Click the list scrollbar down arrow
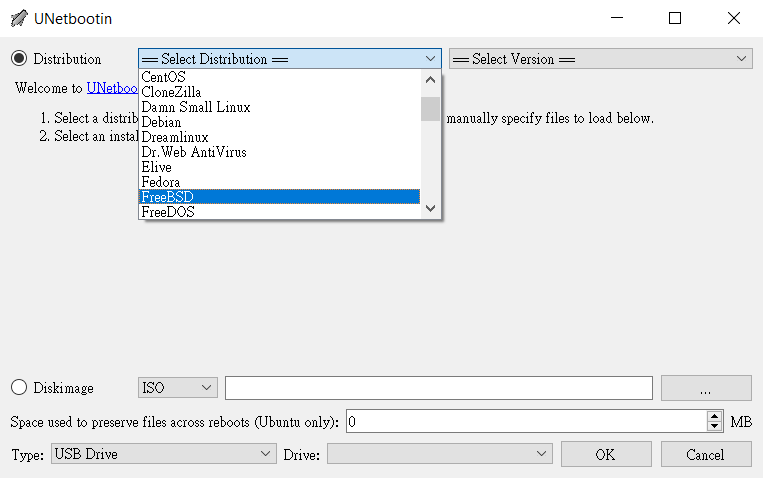The image size is (763, 478). point(430,208)
